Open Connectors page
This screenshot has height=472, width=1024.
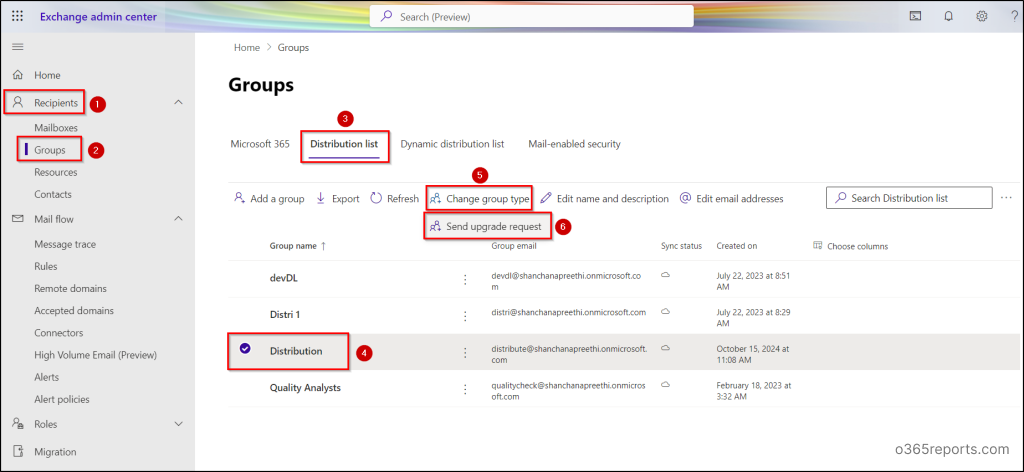point(59,333)
